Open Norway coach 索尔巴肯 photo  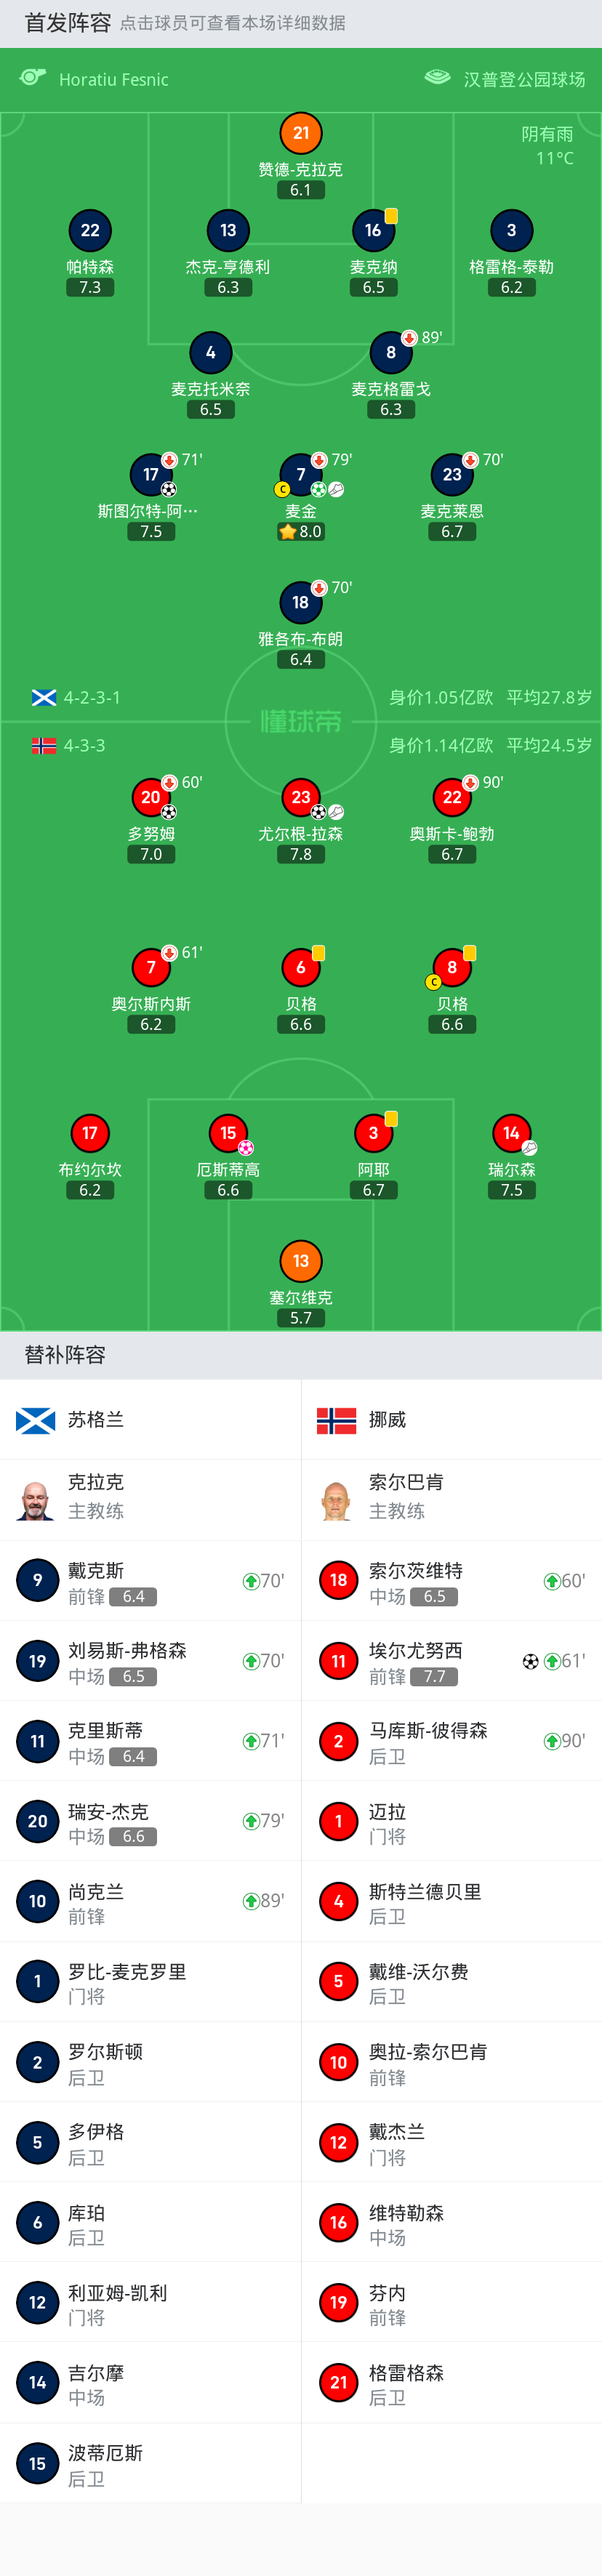[337, 1500]
